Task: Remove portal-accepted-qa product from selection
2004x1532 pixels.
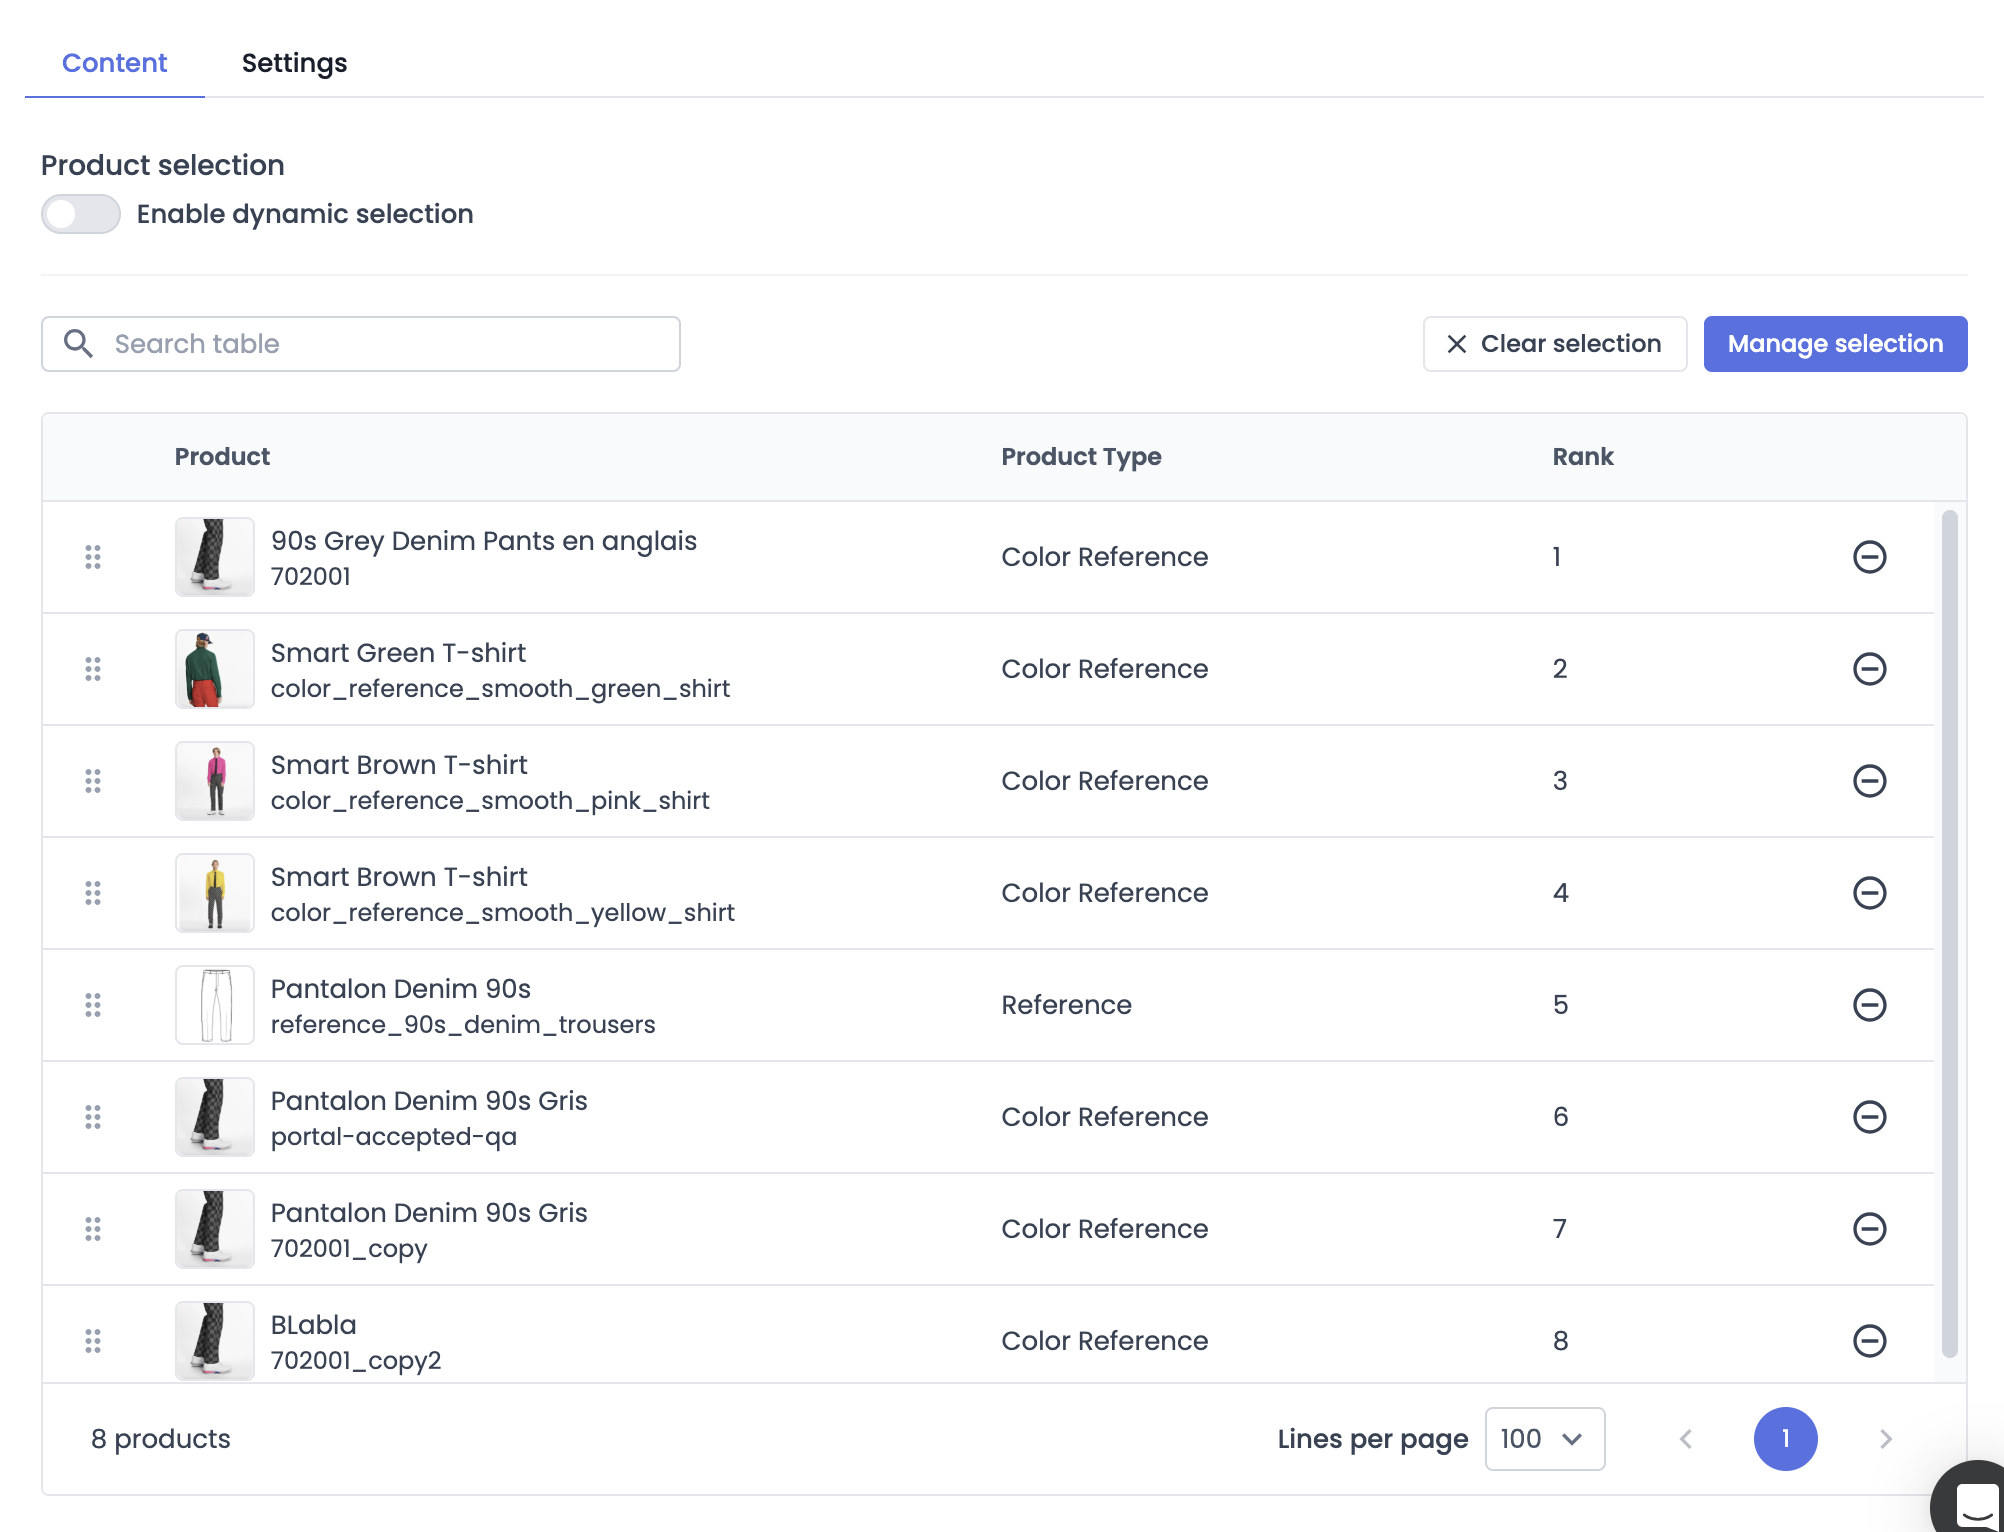Action: [x=1869, y=1117]
